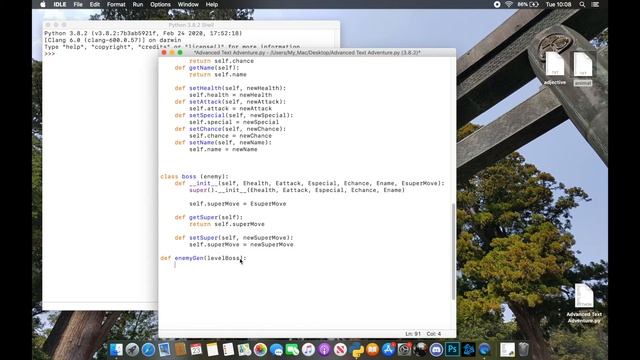Open Wi-Fi status in menu bar

tap(509, 4)
